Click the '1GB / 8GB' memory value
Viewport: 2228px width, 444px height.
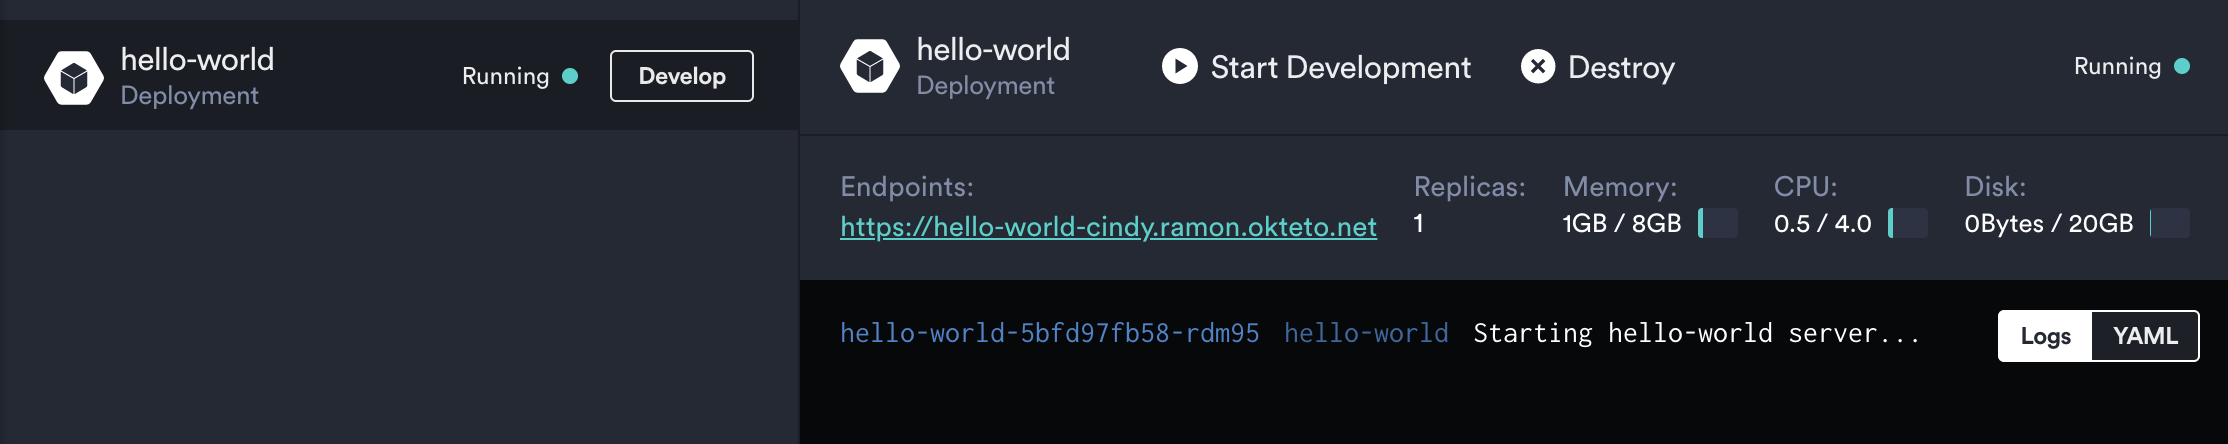click(1622, 223)
